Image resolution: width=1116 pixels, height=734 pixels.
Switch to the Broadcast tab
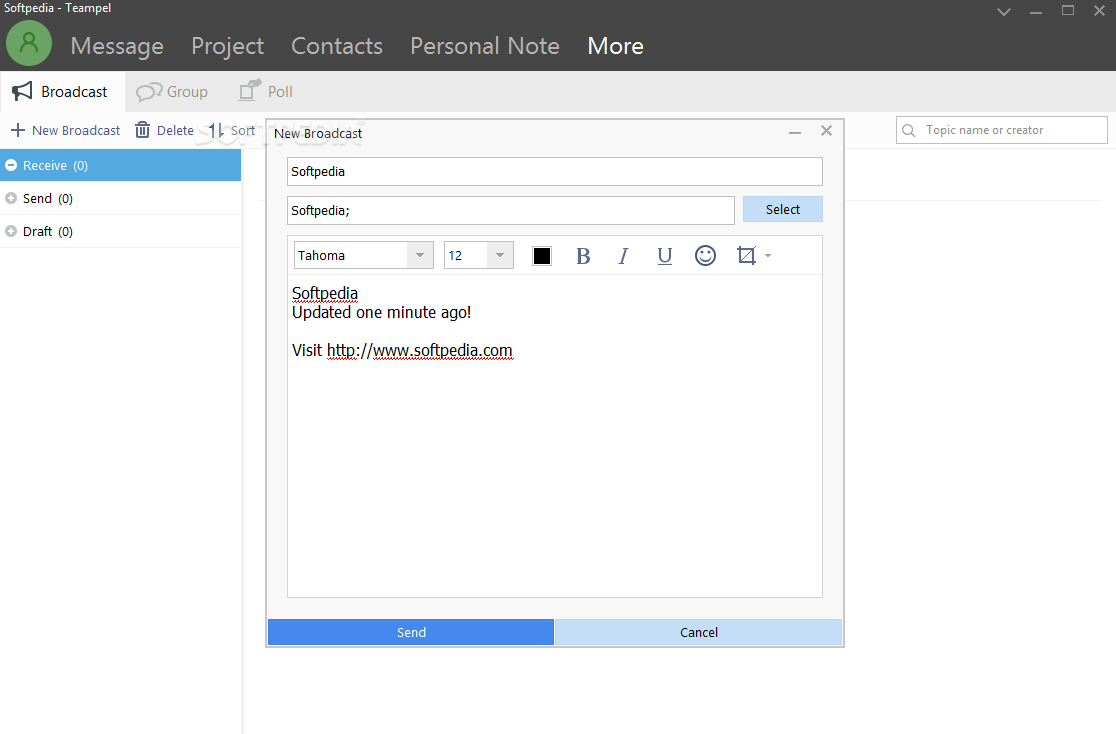point(63,92)
